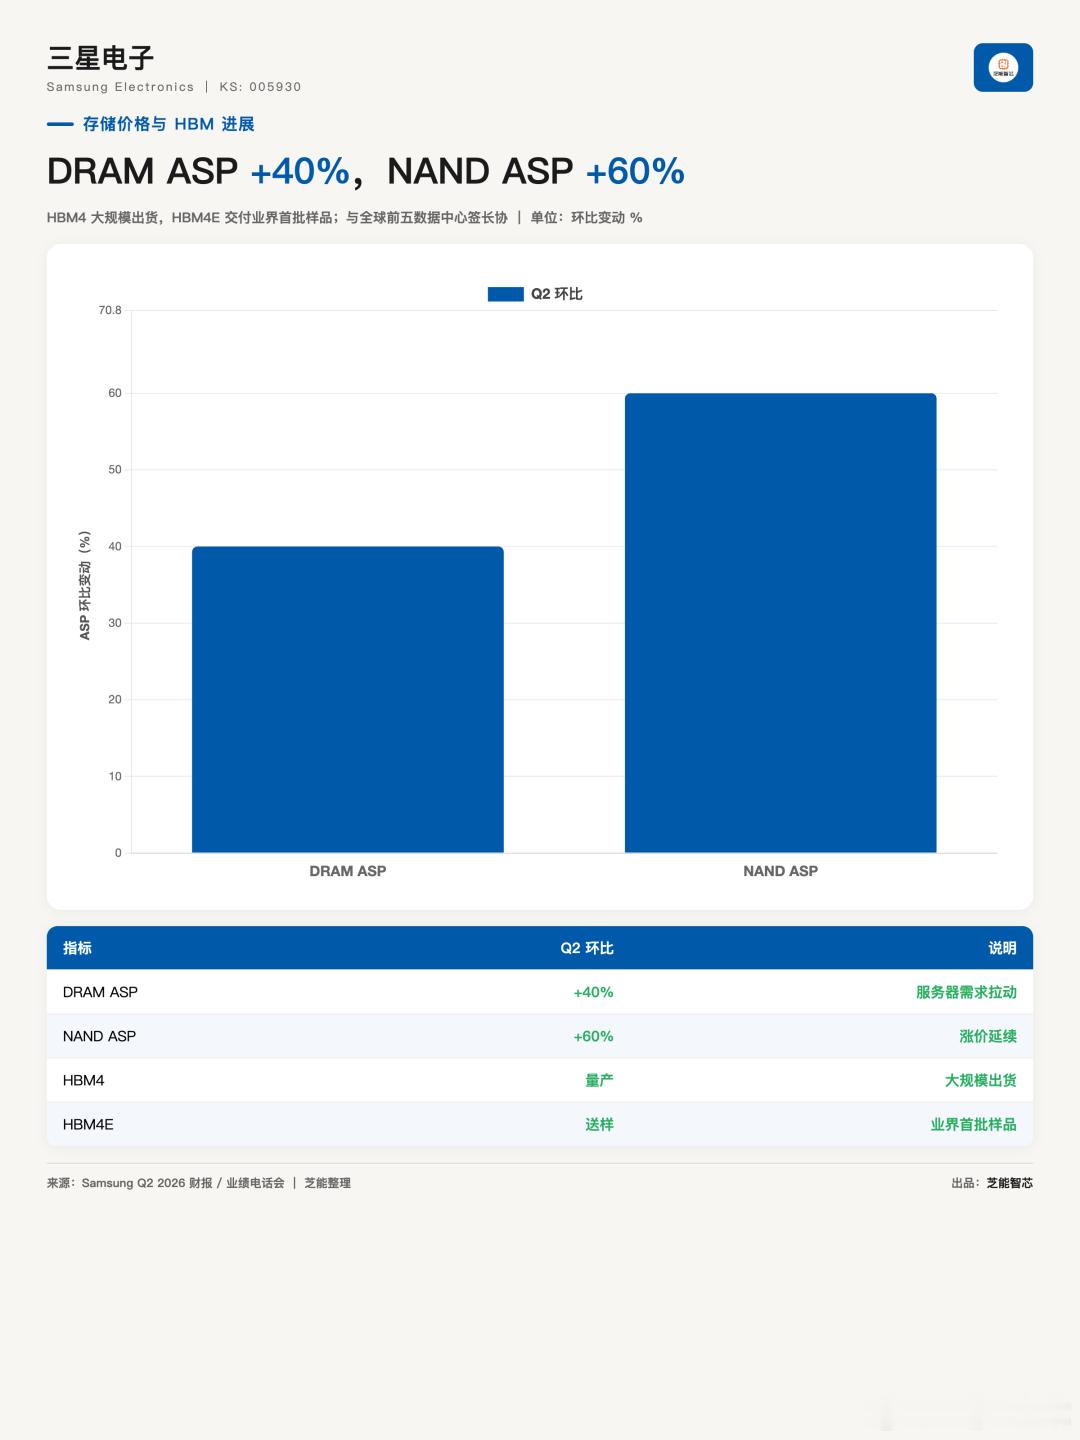Click the 业界首批样品 table cell
Screen dimensions: 1080x1440
(974, 1124)
